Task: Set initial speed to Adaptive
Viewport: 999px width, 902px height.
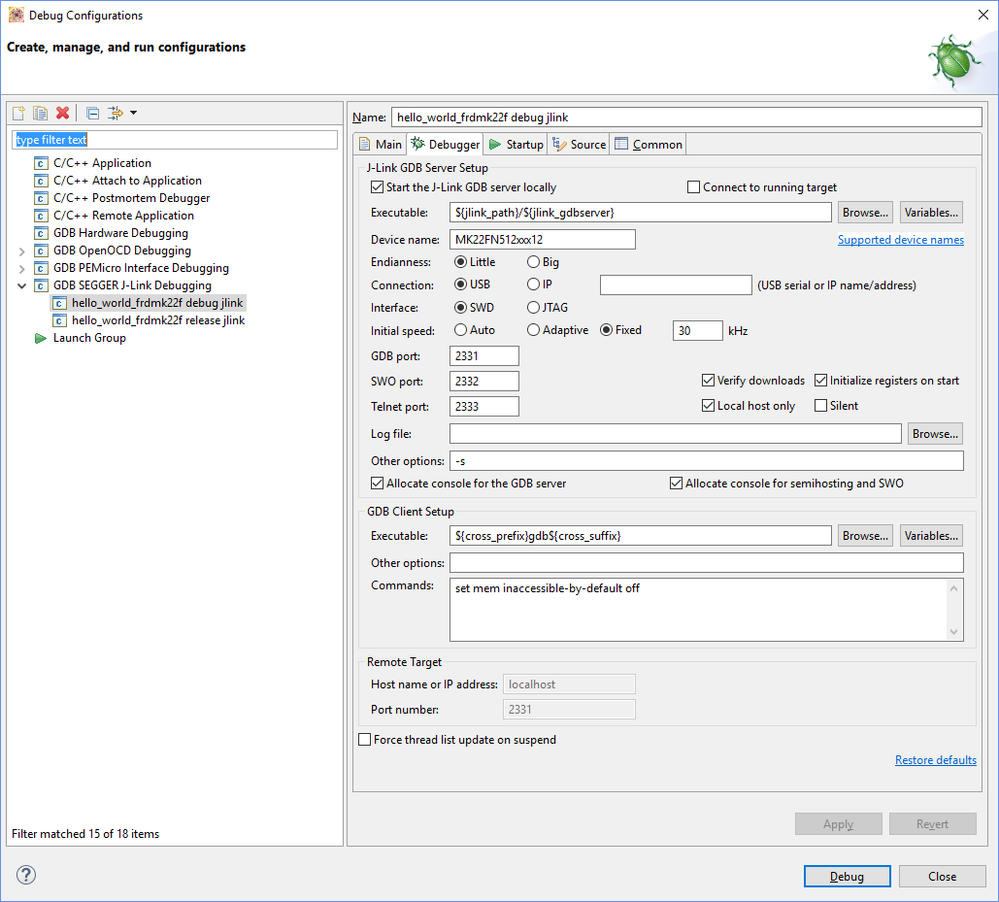Action: coord(533,330)
